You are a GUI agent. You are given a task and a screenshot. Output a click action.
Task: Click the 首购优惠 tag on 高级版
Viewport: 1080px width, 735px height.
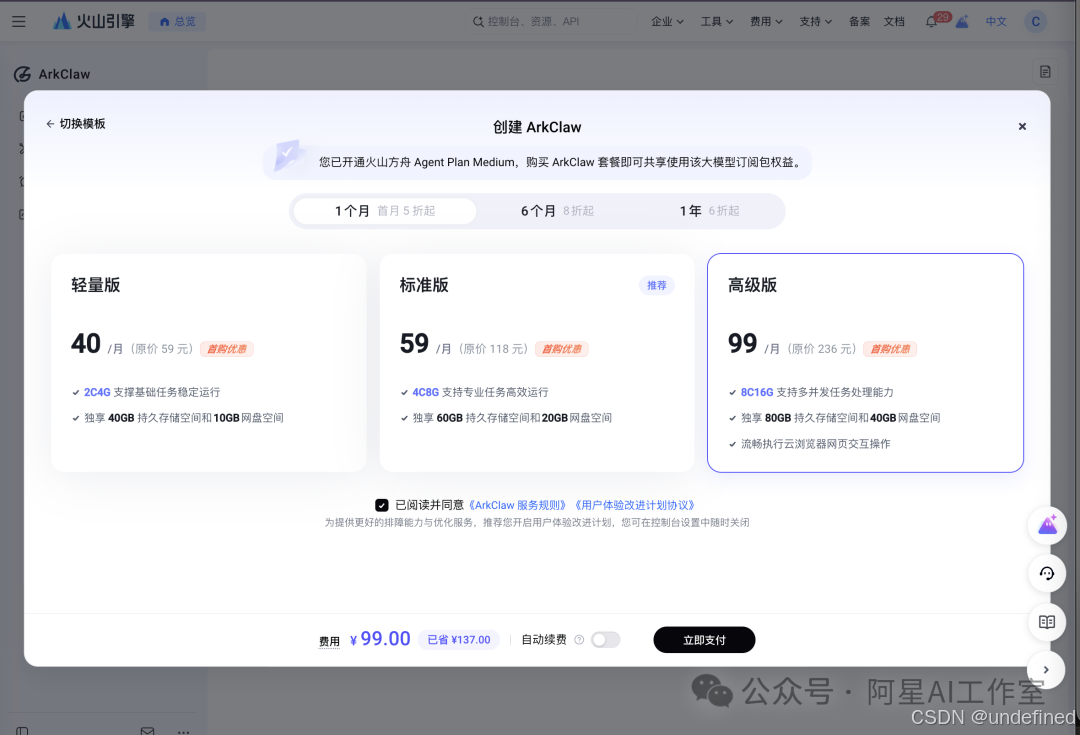click(890, 349)
